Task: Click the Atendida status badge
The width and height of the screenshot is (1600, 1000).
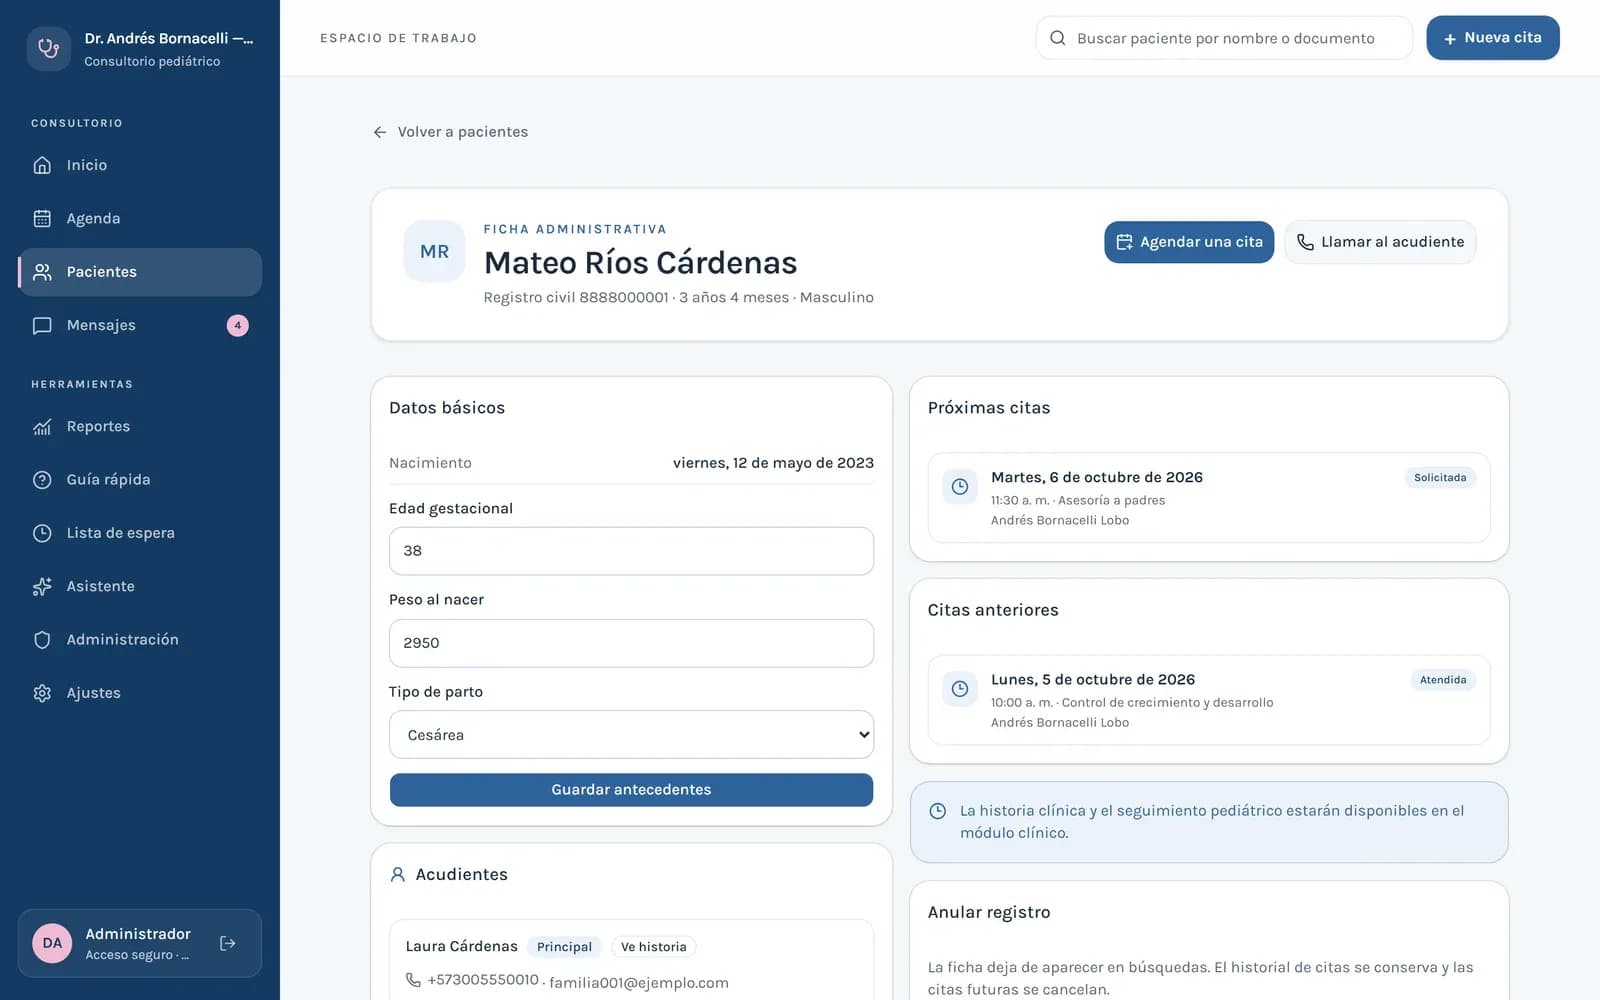Action: (x=1443, y=680)
